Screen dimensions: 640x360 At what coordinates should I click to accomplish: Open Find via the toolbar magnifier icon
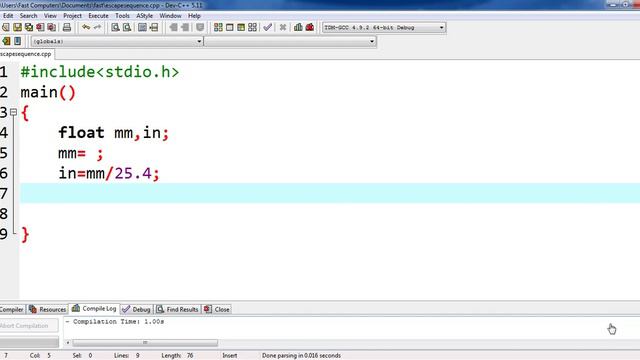pyautogui.click(x=116, y=27)
